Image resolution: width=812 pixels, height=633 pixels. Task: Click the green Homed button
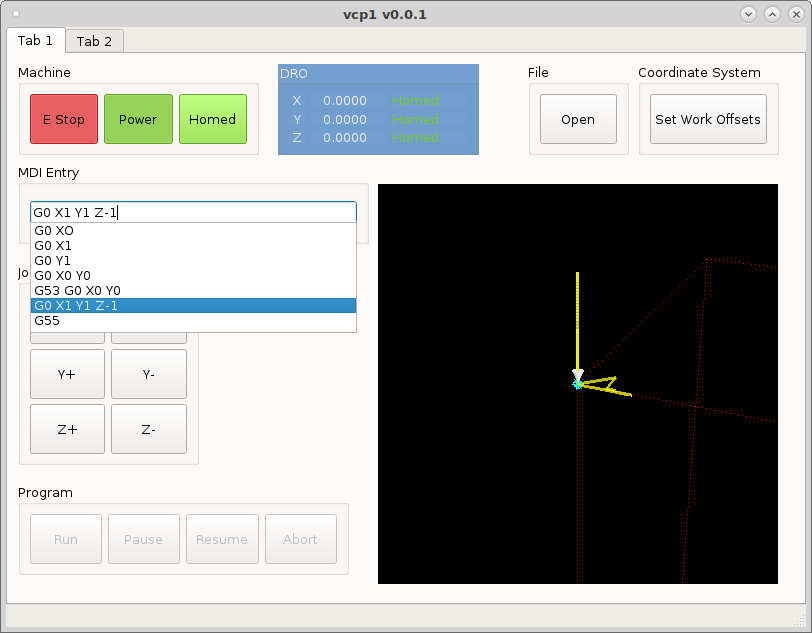(x=213, y=119)
